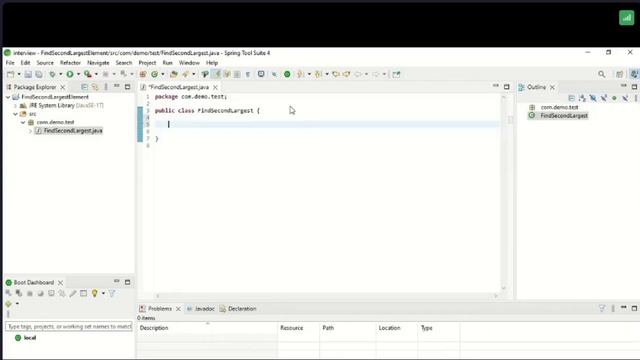
Task: Toggle Mark Occurrences in the toolbar
Action: click(216, 74)
